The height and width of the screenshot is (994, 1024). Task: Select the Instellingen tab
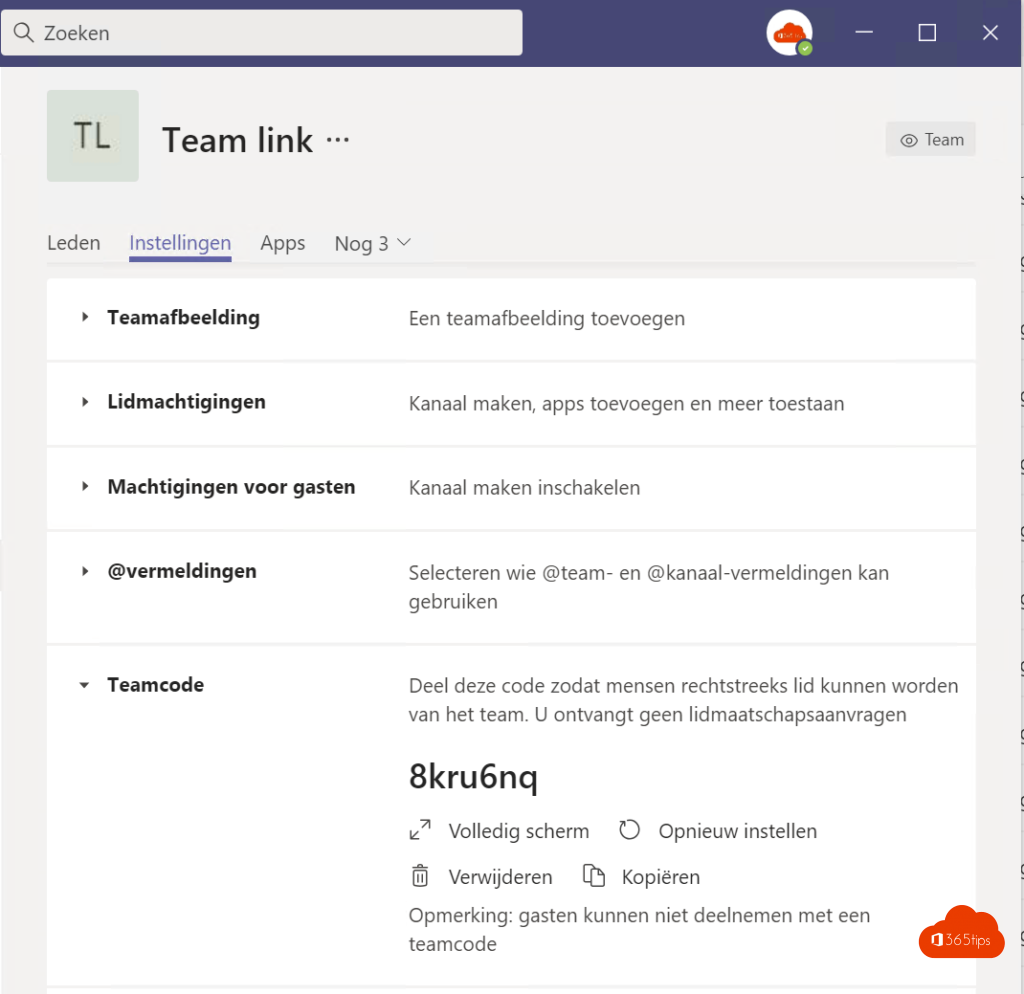coord(180,243)
